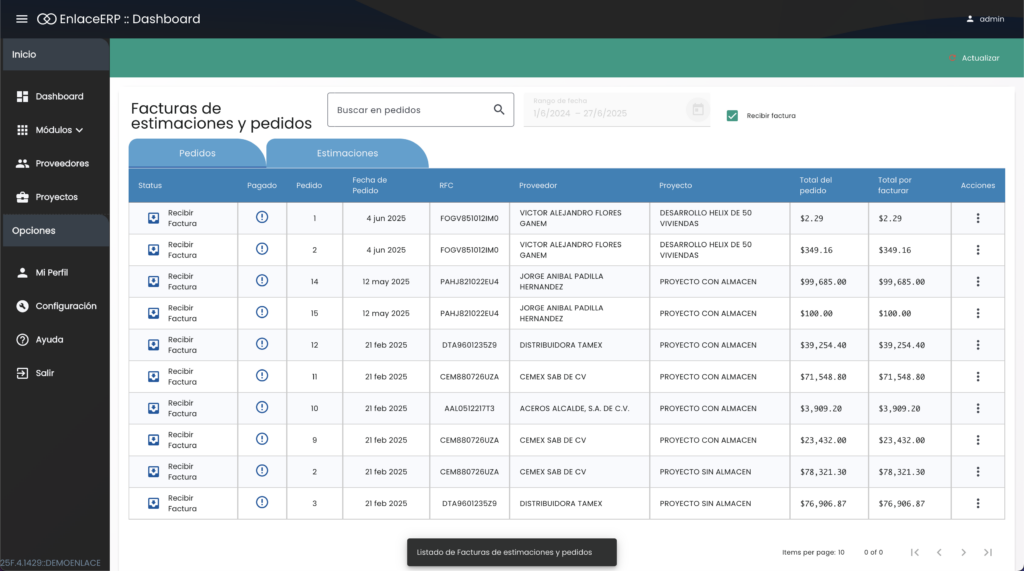Jump to last page in paginator
Screen dimensions: 1024x571
tap(988, 552)
